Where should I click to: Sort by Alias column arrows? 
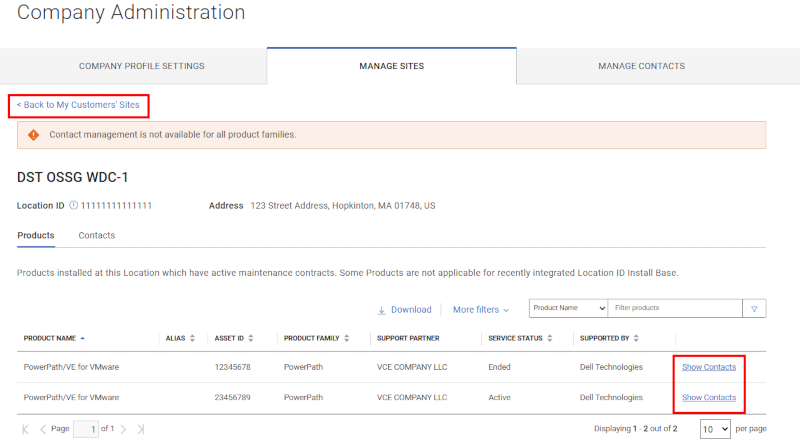click(x=192, y=338)
